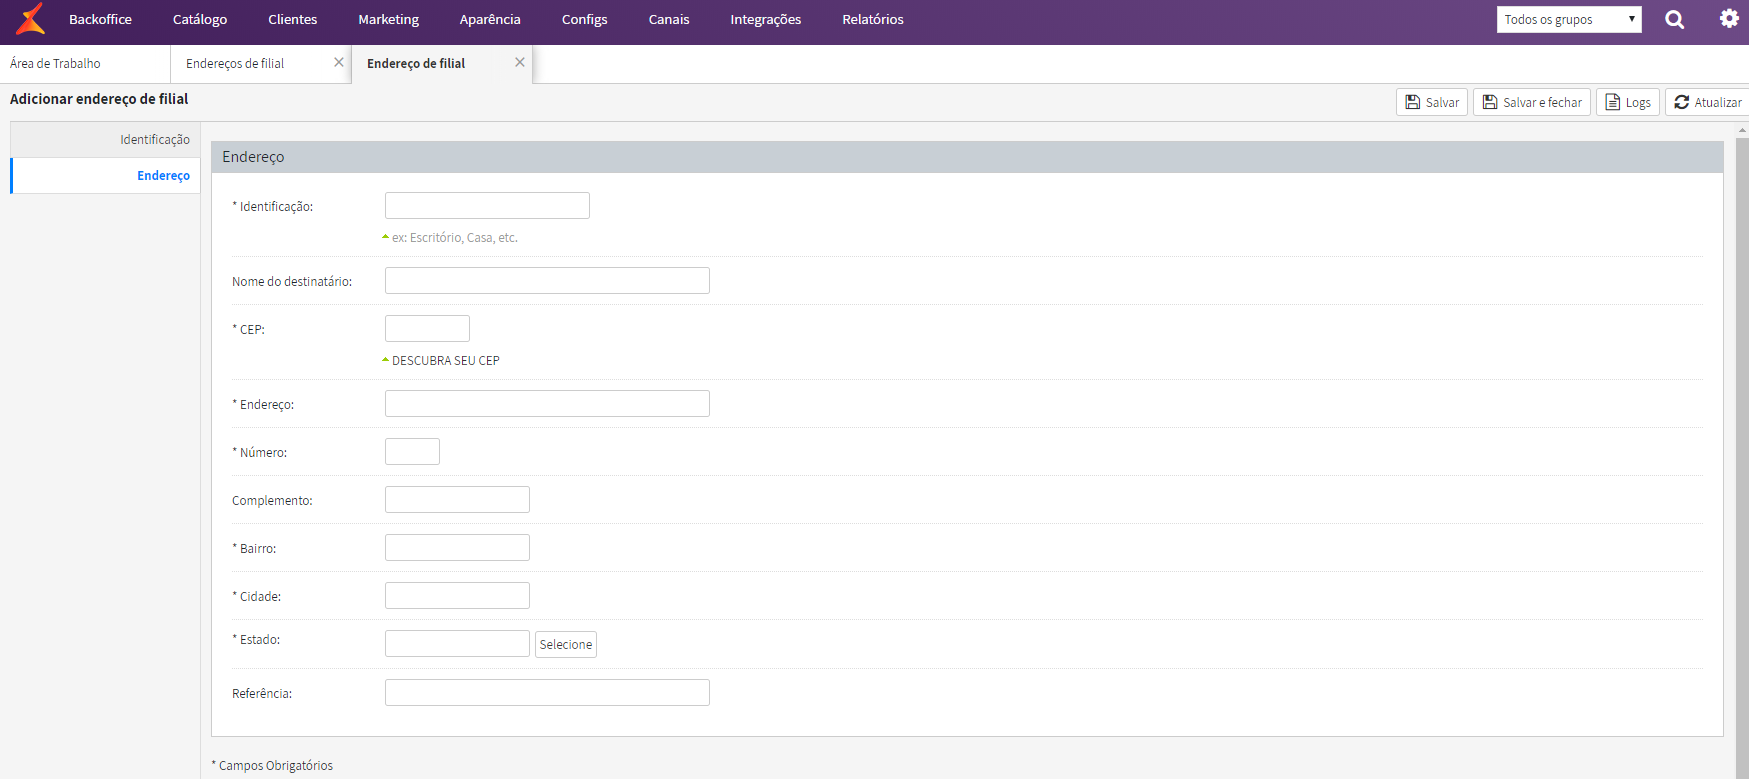
Task: Focus the Estado input field
Action: coord(457,643)
